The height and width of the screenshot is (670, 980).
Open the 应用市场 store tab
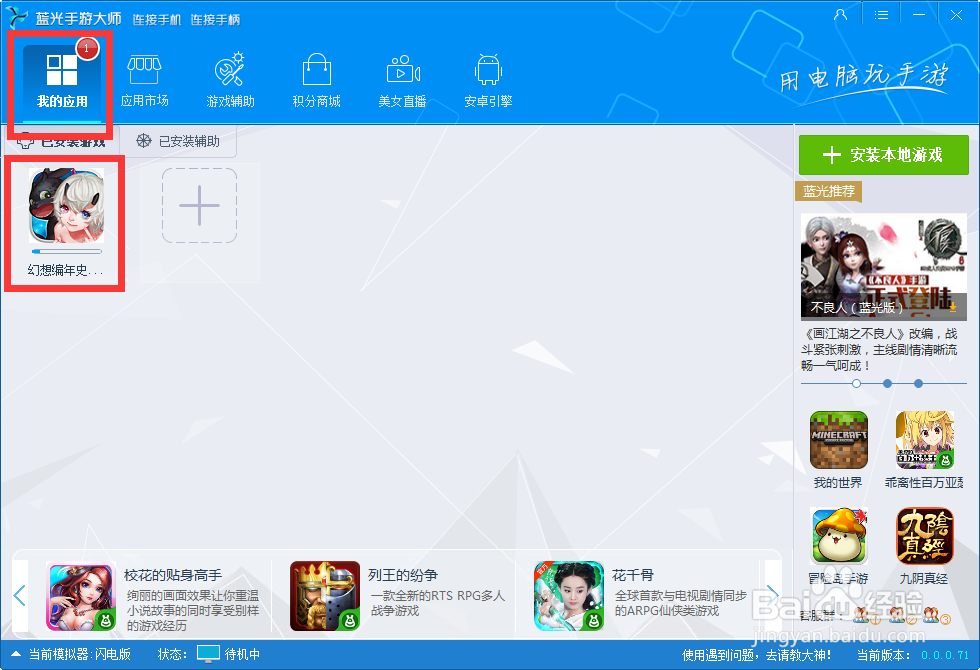point(144,82)
